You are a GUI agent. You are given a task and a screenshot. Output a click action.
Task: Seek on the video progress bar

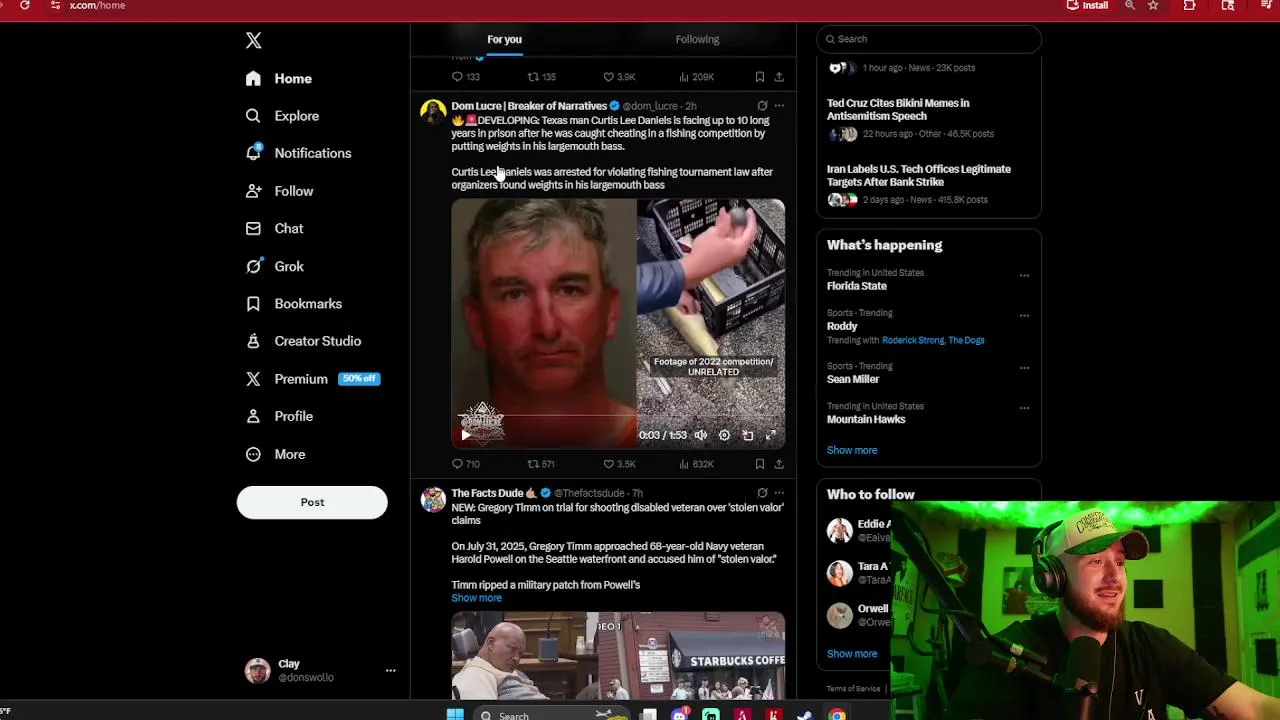coord(618,417)
